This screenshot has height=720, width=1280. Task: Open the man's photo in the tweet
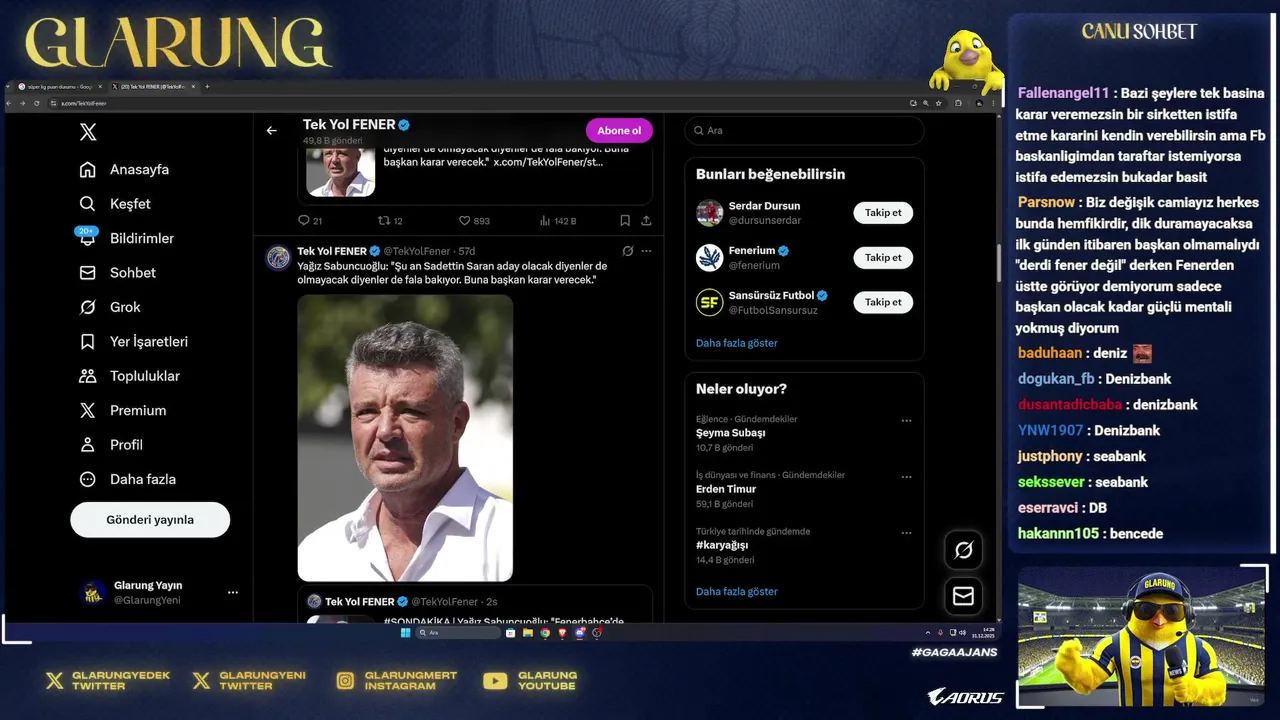[x=405, y=438]
